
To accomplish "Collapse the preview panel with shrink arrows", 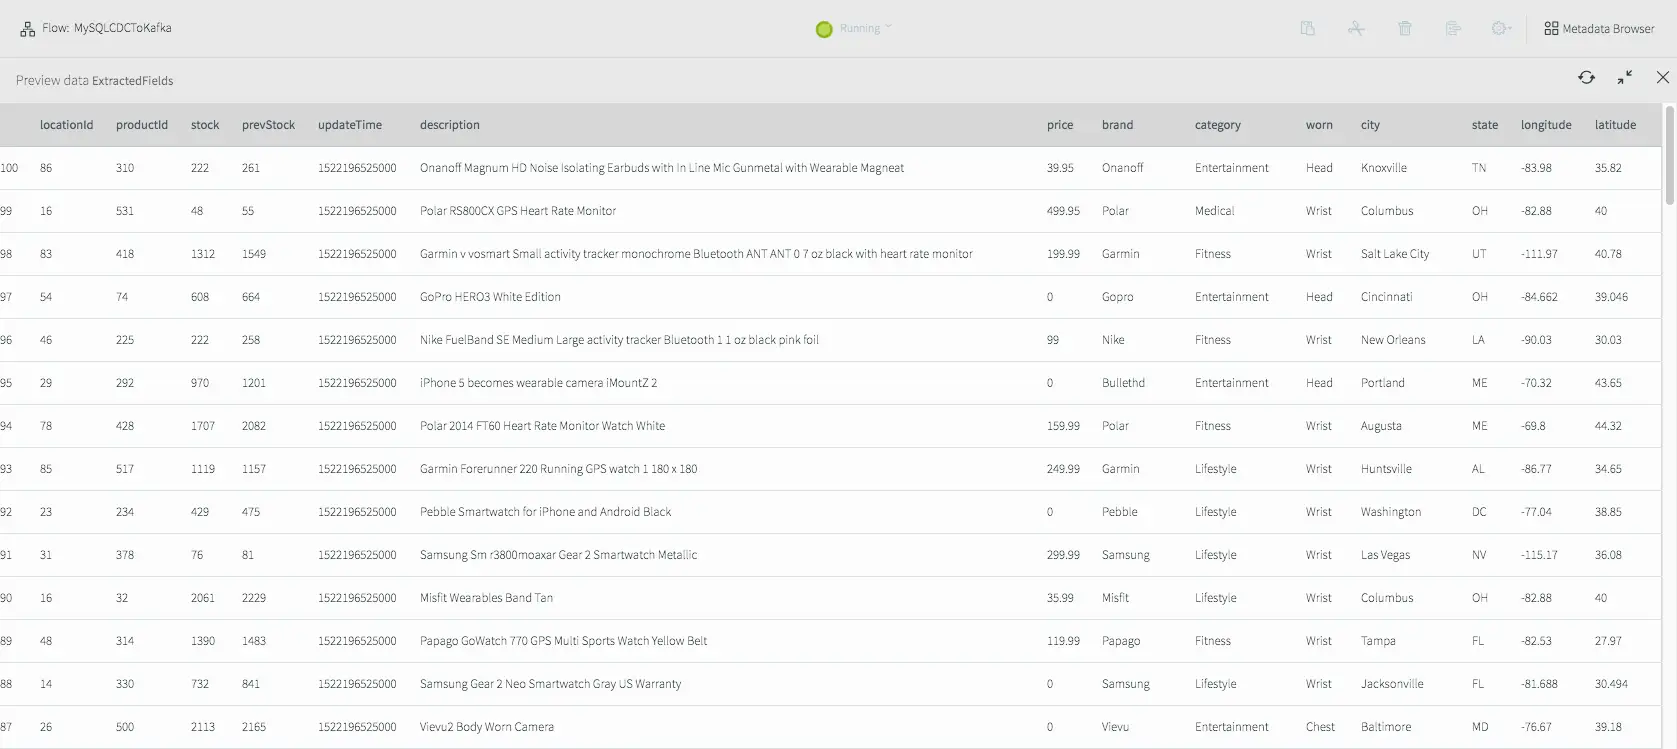I will click(1625, 78).
